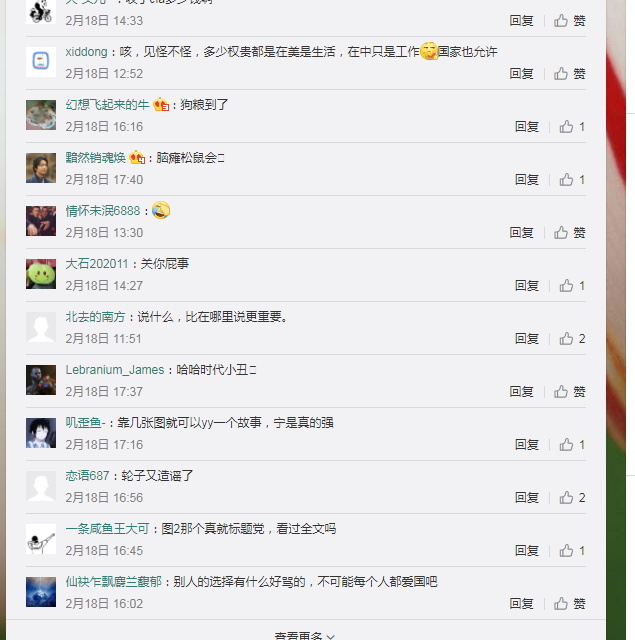The width and height of the screenshot is (635, 640).
Task: Open xiddong's user profile link
Action: pos(86,52)
